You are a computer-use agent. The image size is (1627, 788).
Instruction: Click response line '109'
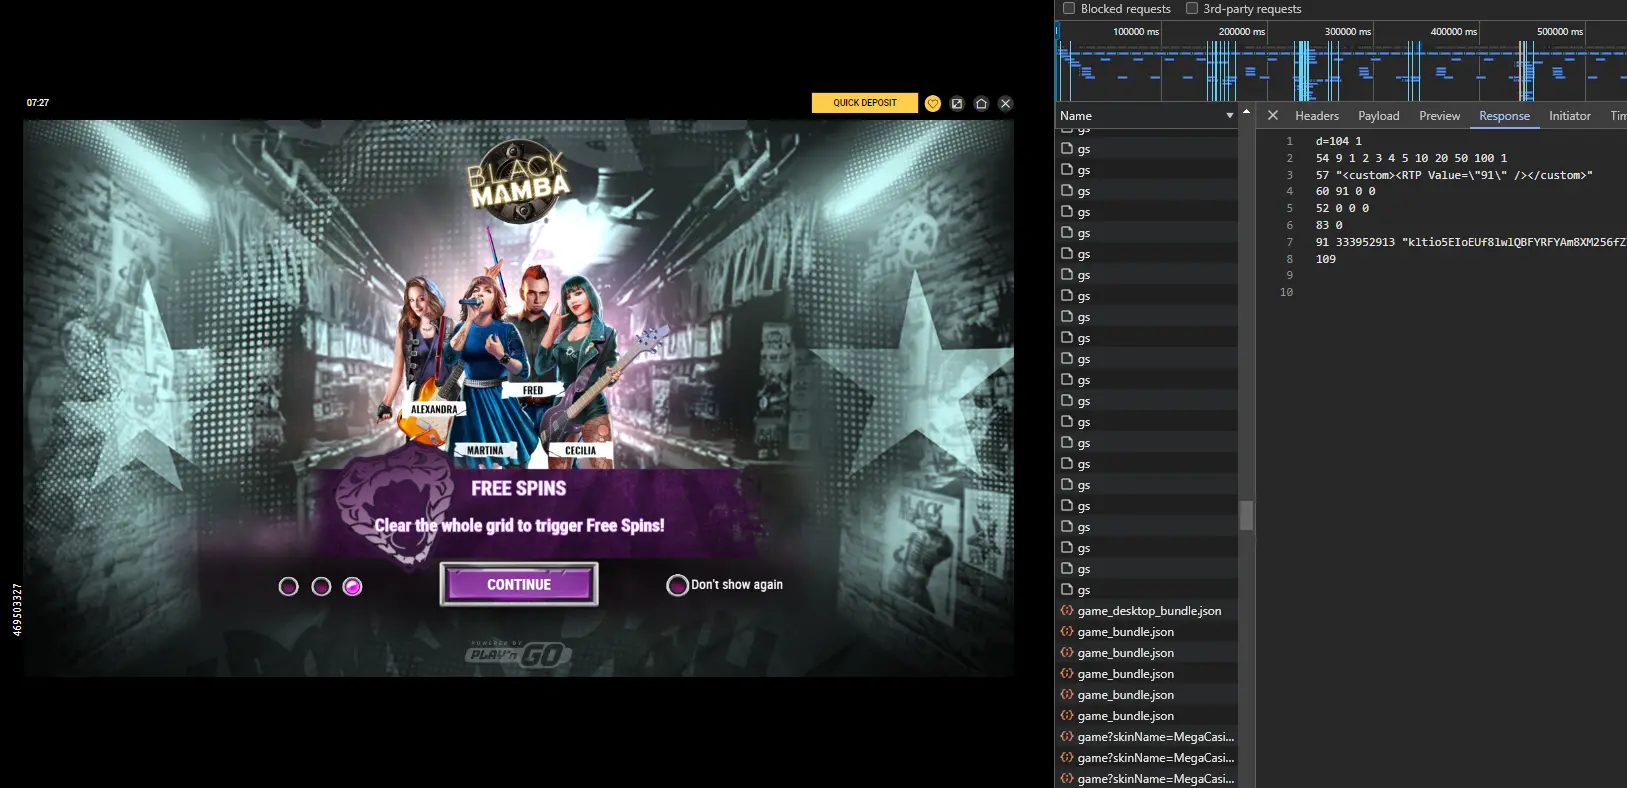pos(1326,259)
